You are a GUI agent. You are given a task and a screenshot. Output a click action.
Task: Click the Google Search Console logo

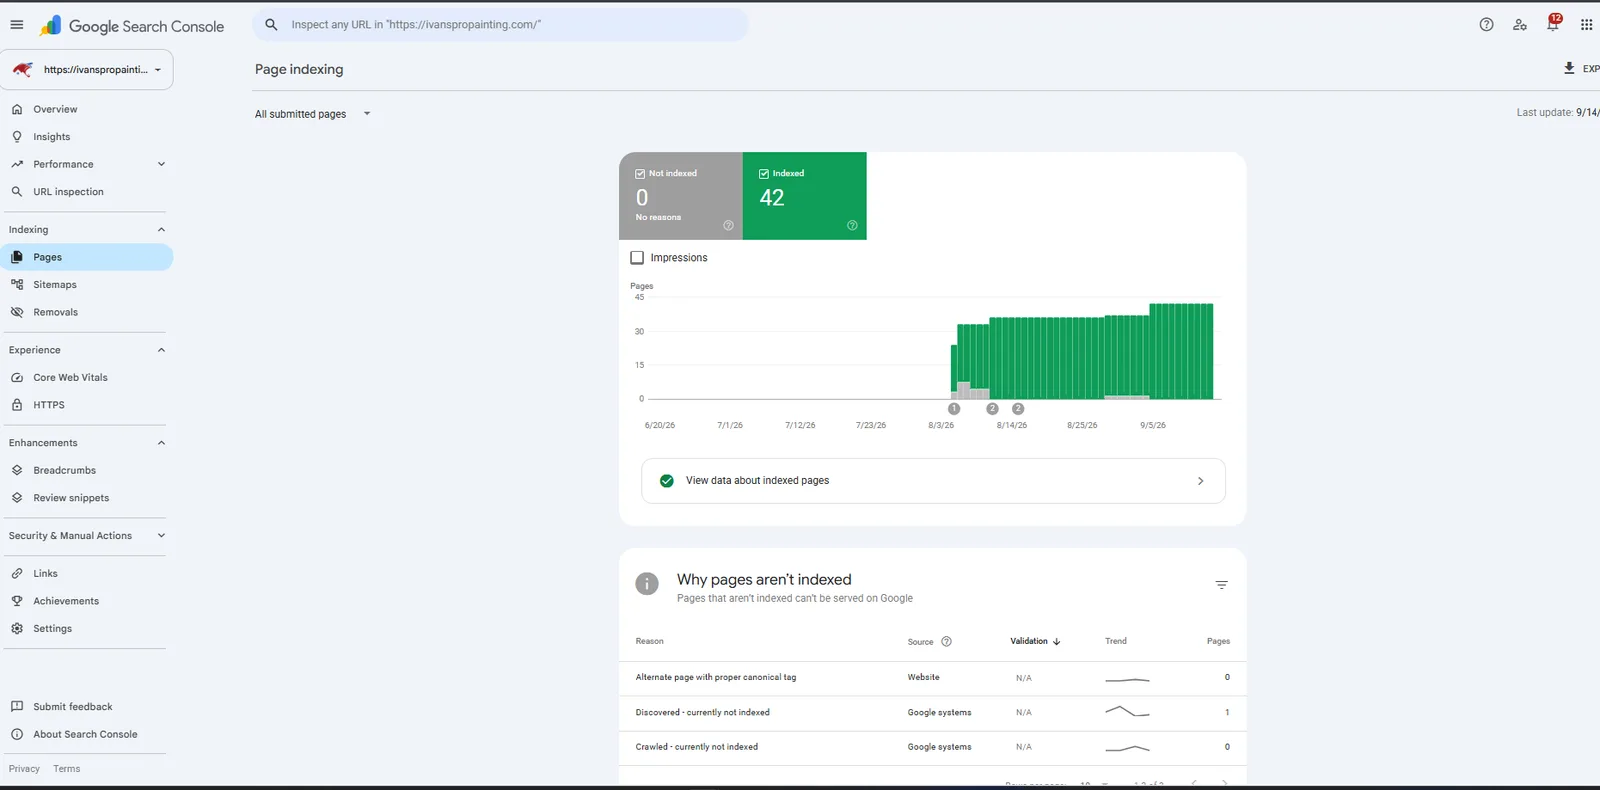[132, 26]
